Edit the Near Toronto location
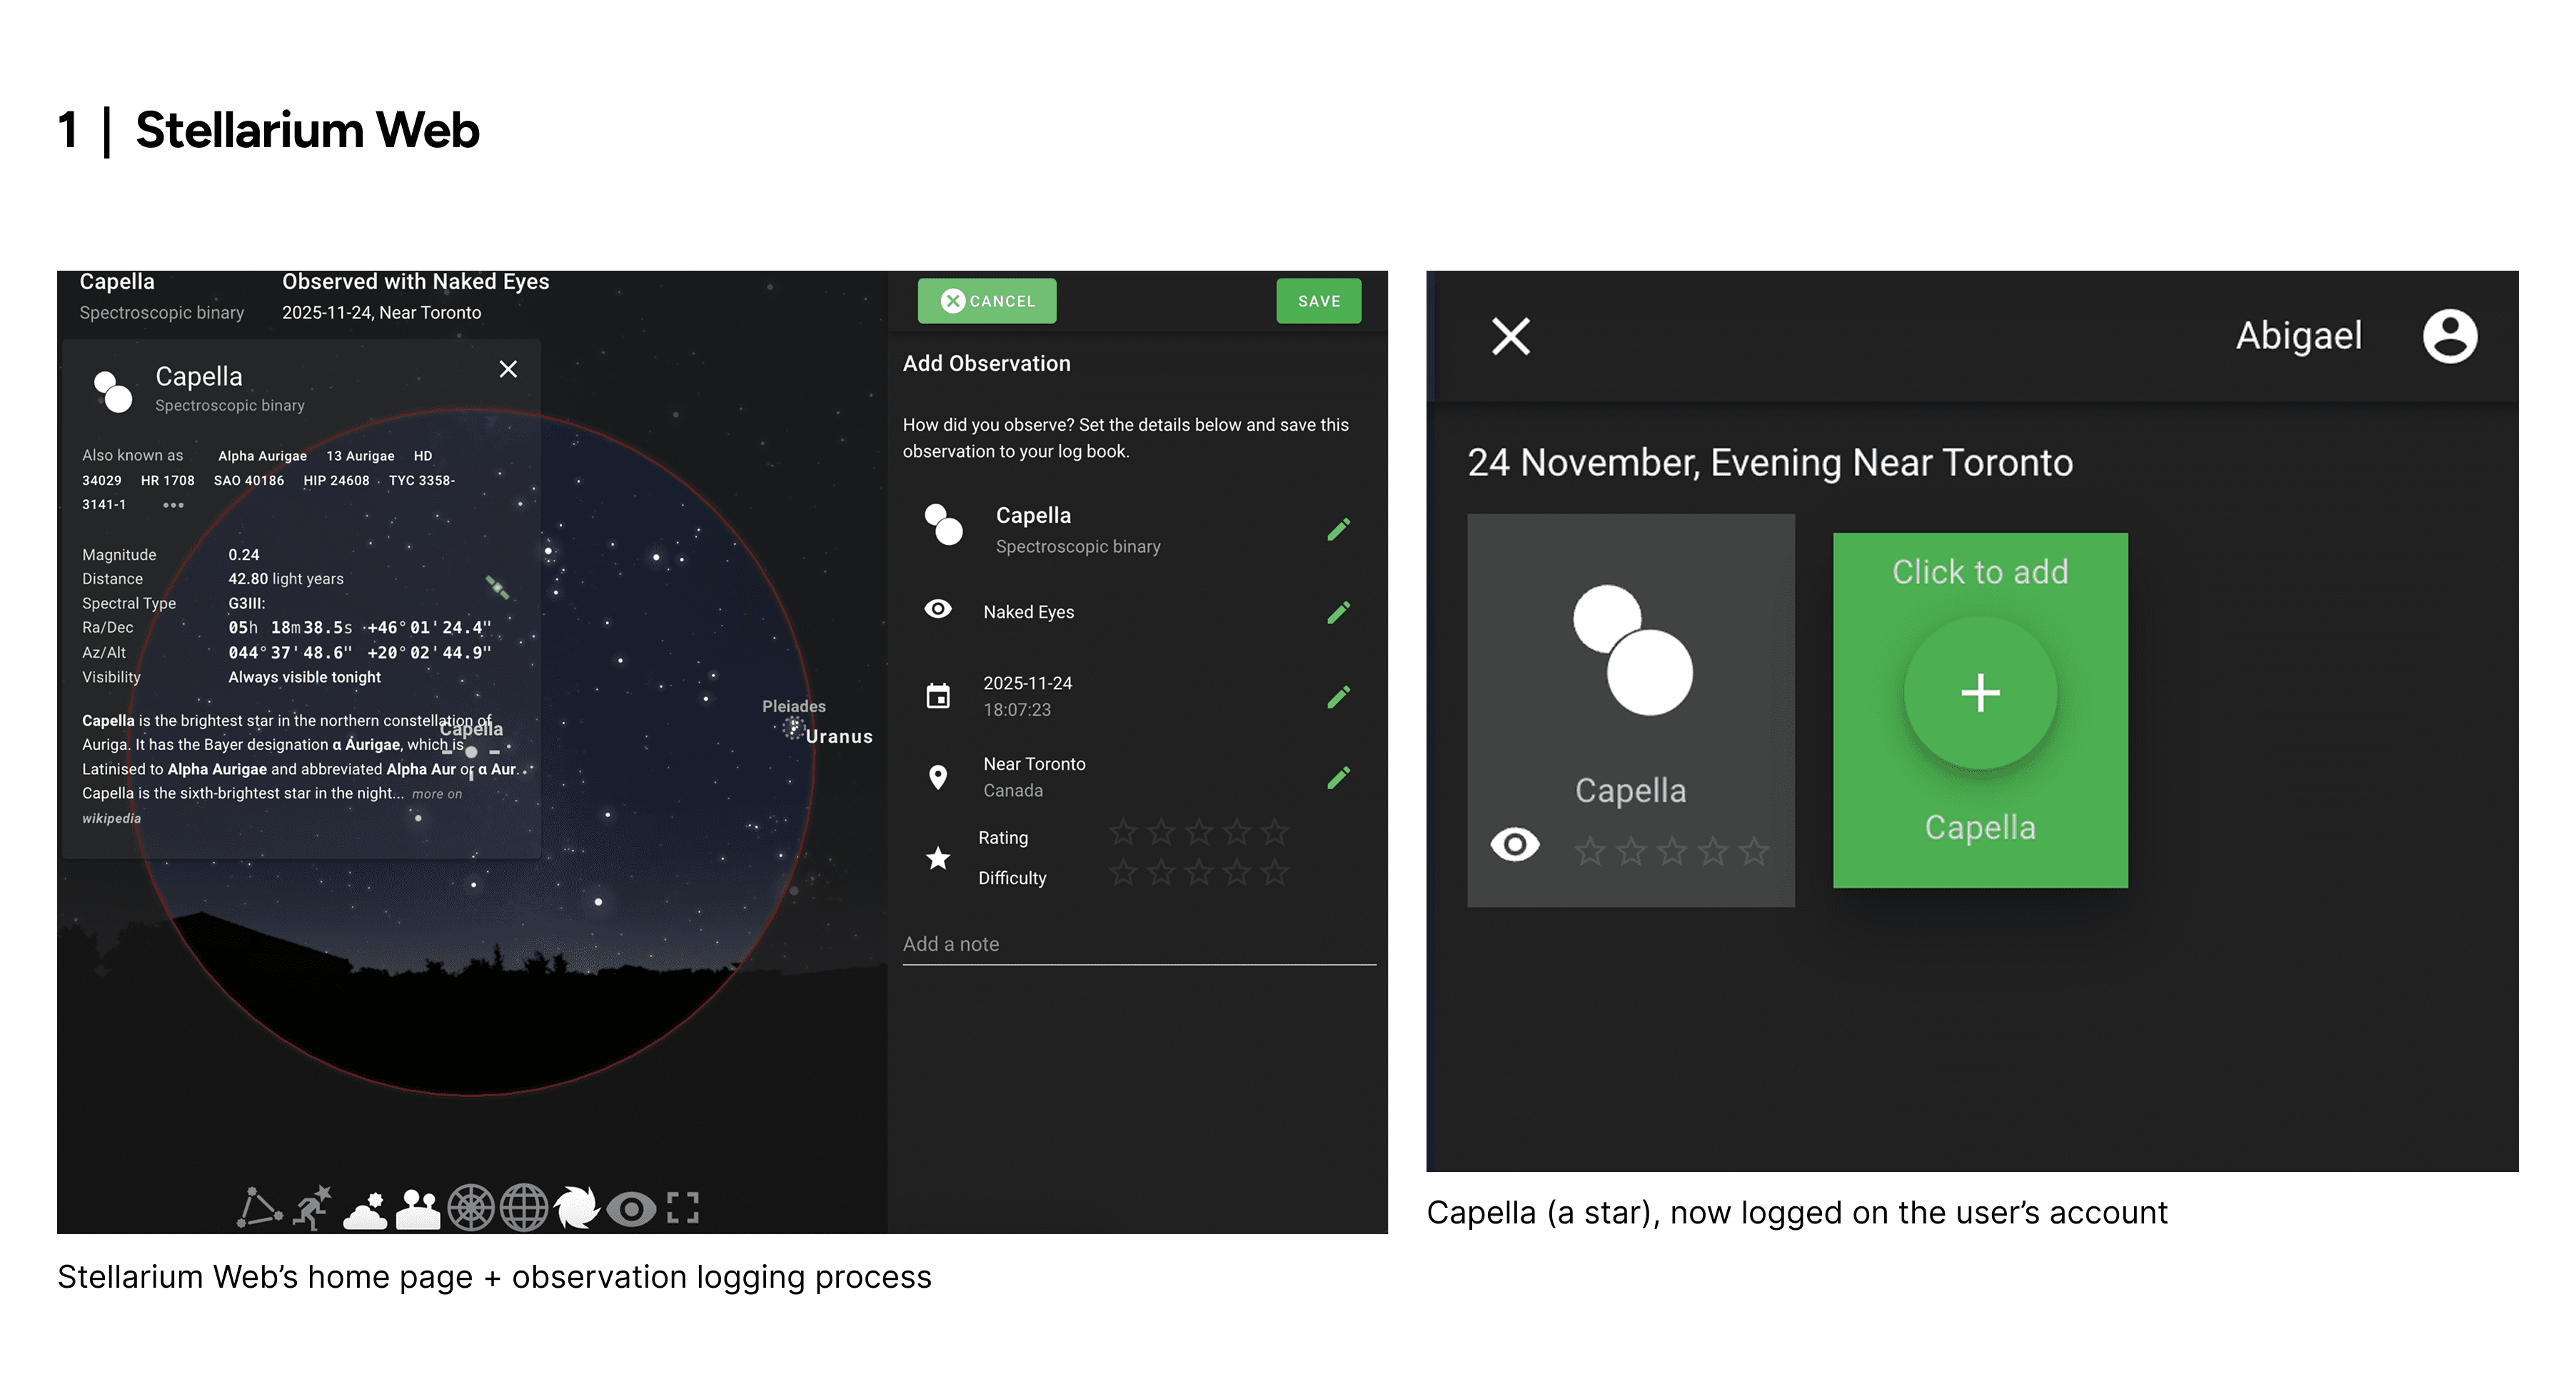 pyautogui.click(x=1339, y=777)
